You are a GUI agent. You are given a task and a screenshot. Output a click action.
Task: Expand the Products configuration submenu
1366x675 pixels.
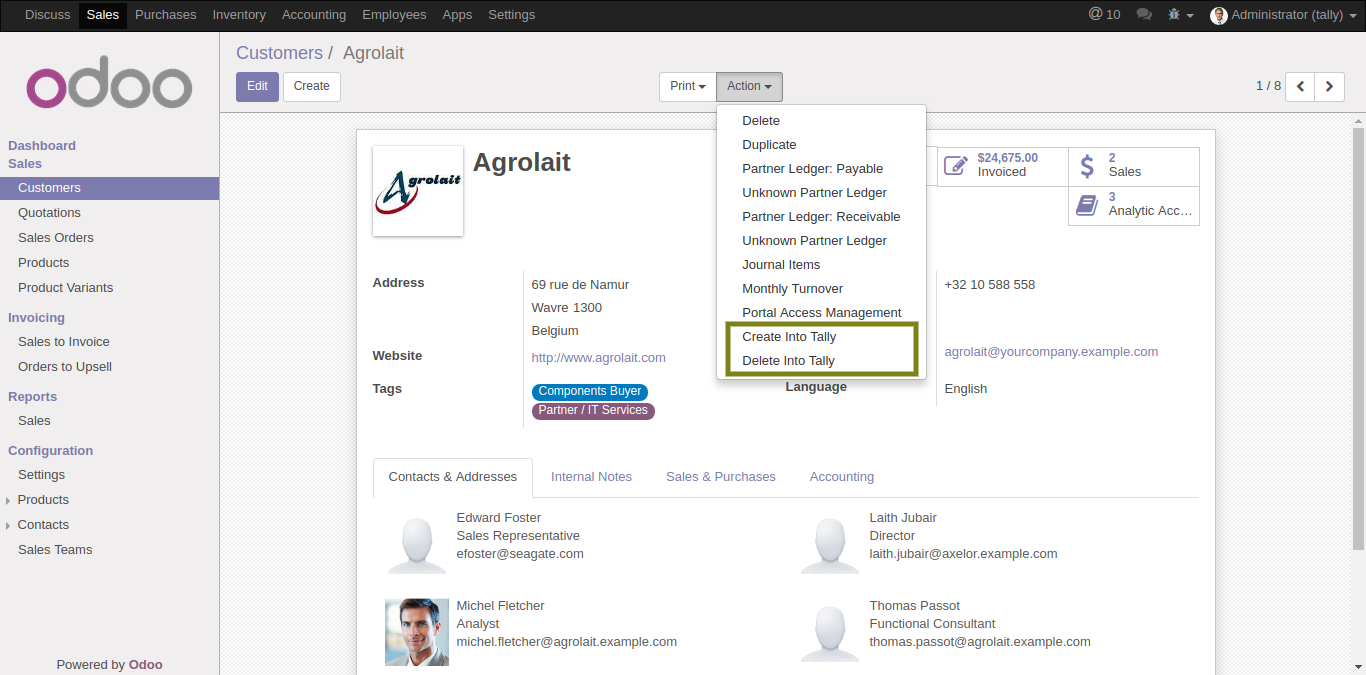pos(43,500)
